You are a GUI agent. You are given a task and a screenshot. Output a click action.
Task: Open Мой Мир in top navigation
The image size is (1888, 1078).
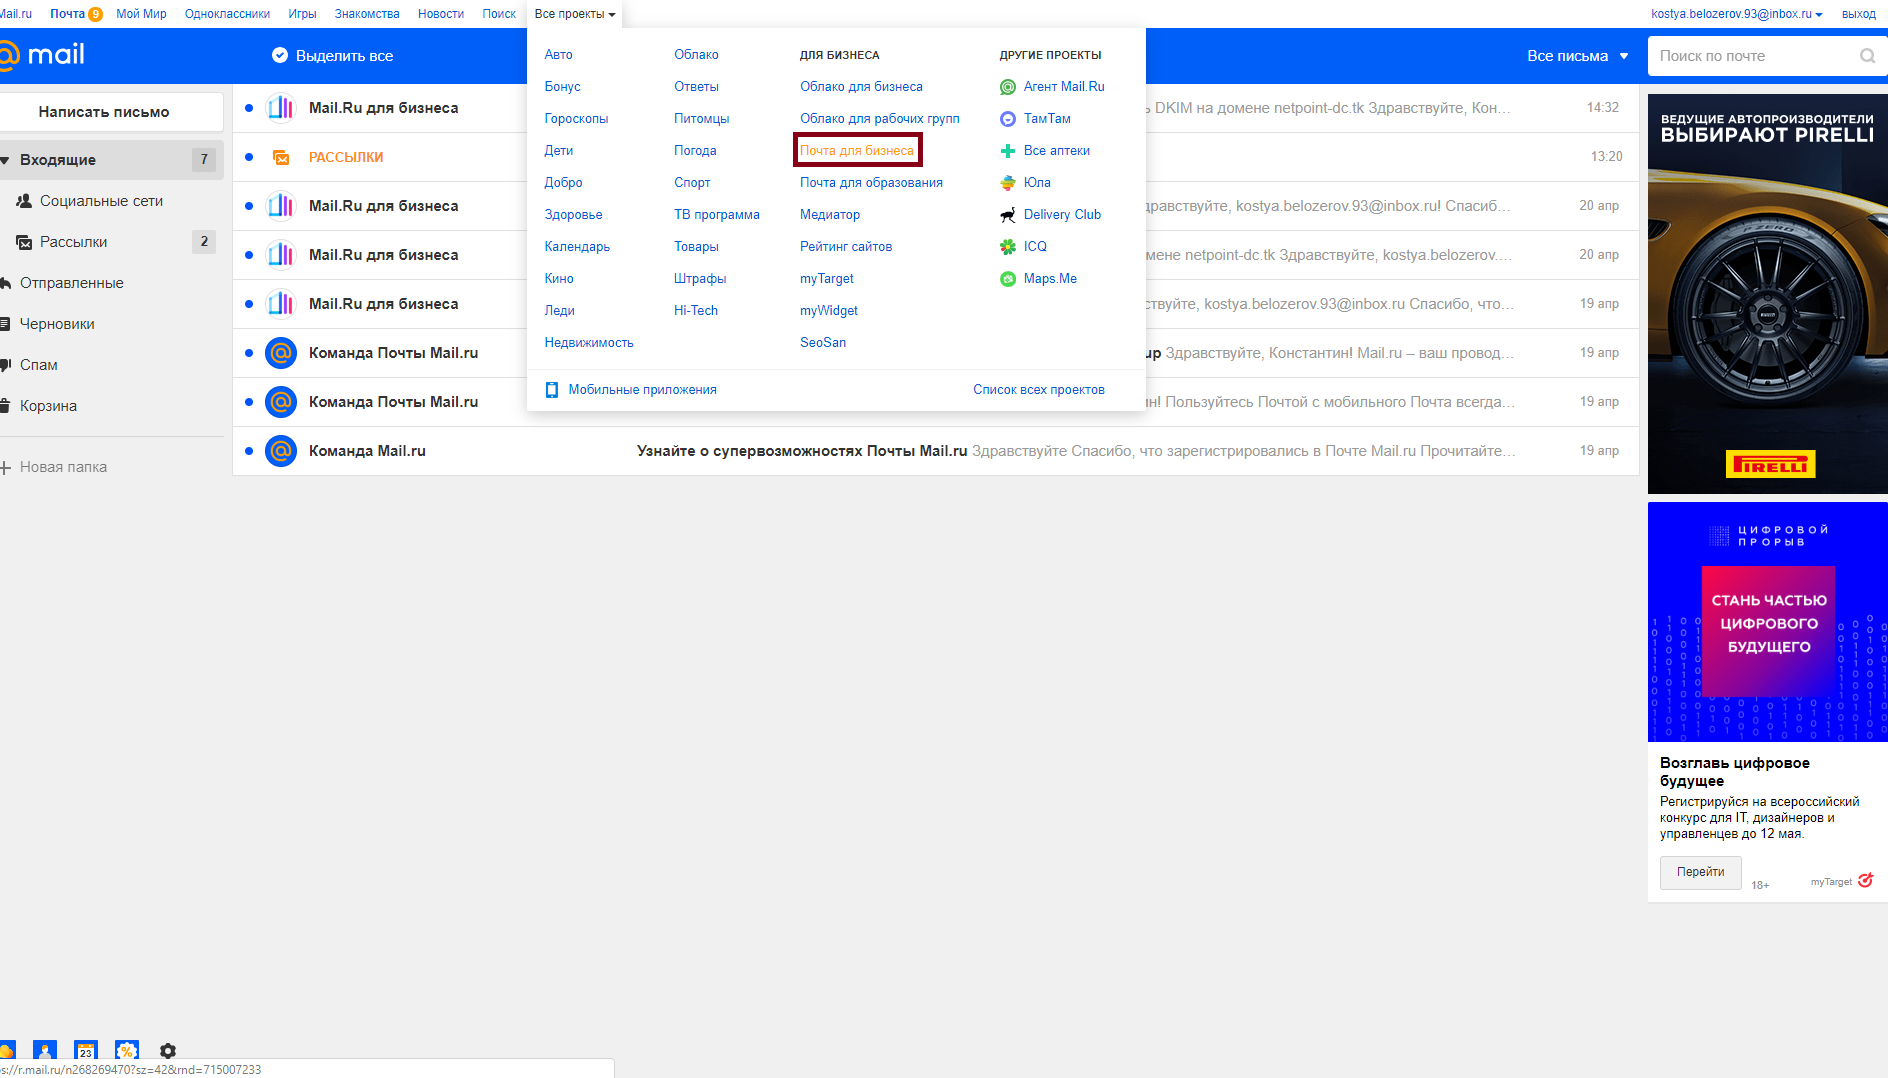point(141,14)
